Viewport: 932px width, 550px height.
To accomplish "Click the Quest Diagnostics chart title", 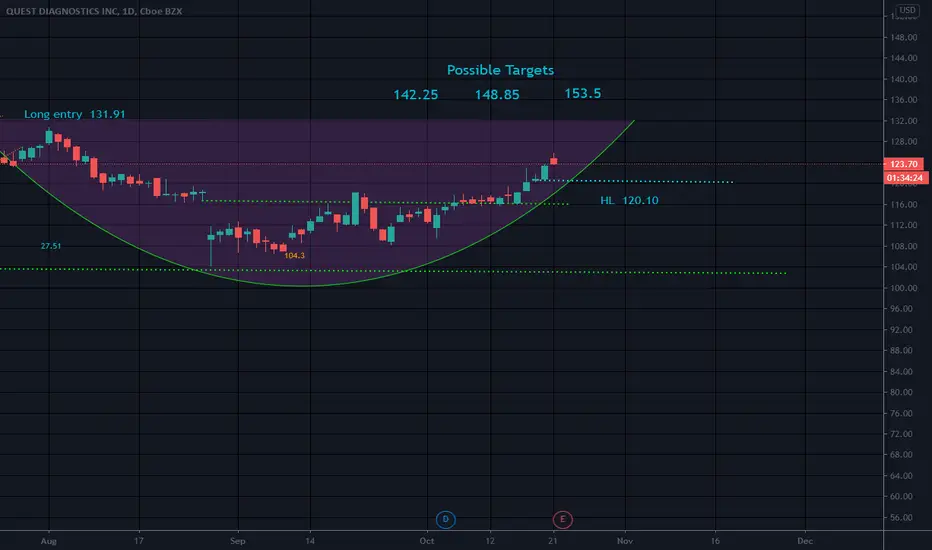I will pyautogui.click(x=94, y=11).
